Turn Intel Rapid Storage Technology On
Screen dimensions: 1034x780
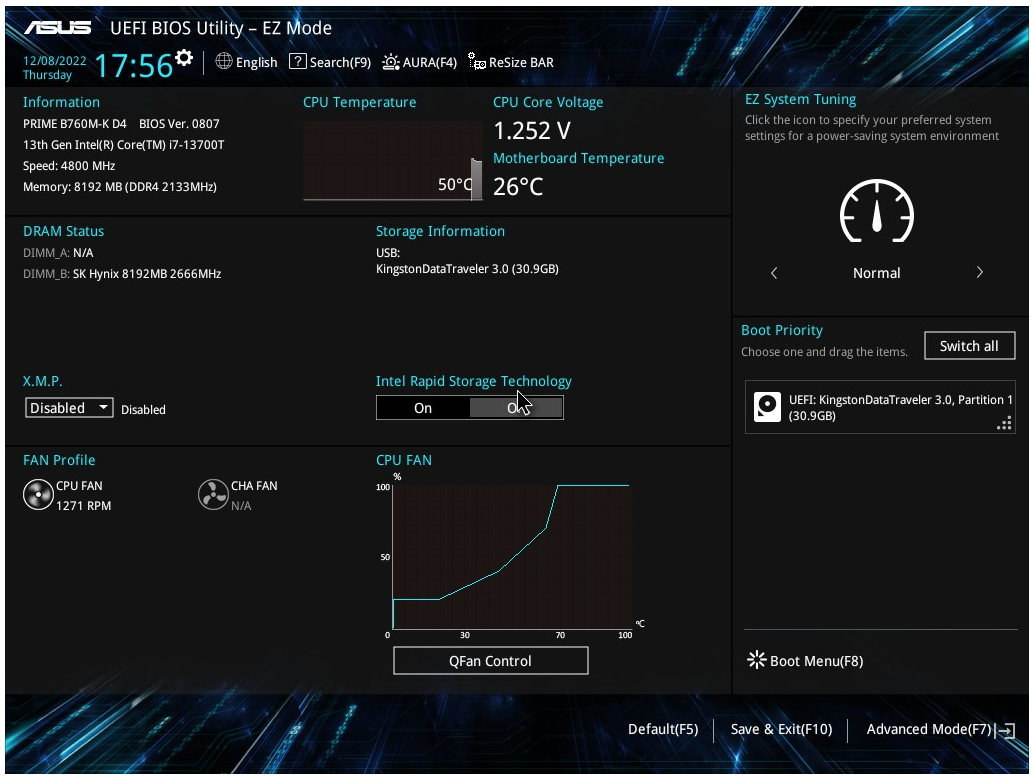click(x=423, y=408)
